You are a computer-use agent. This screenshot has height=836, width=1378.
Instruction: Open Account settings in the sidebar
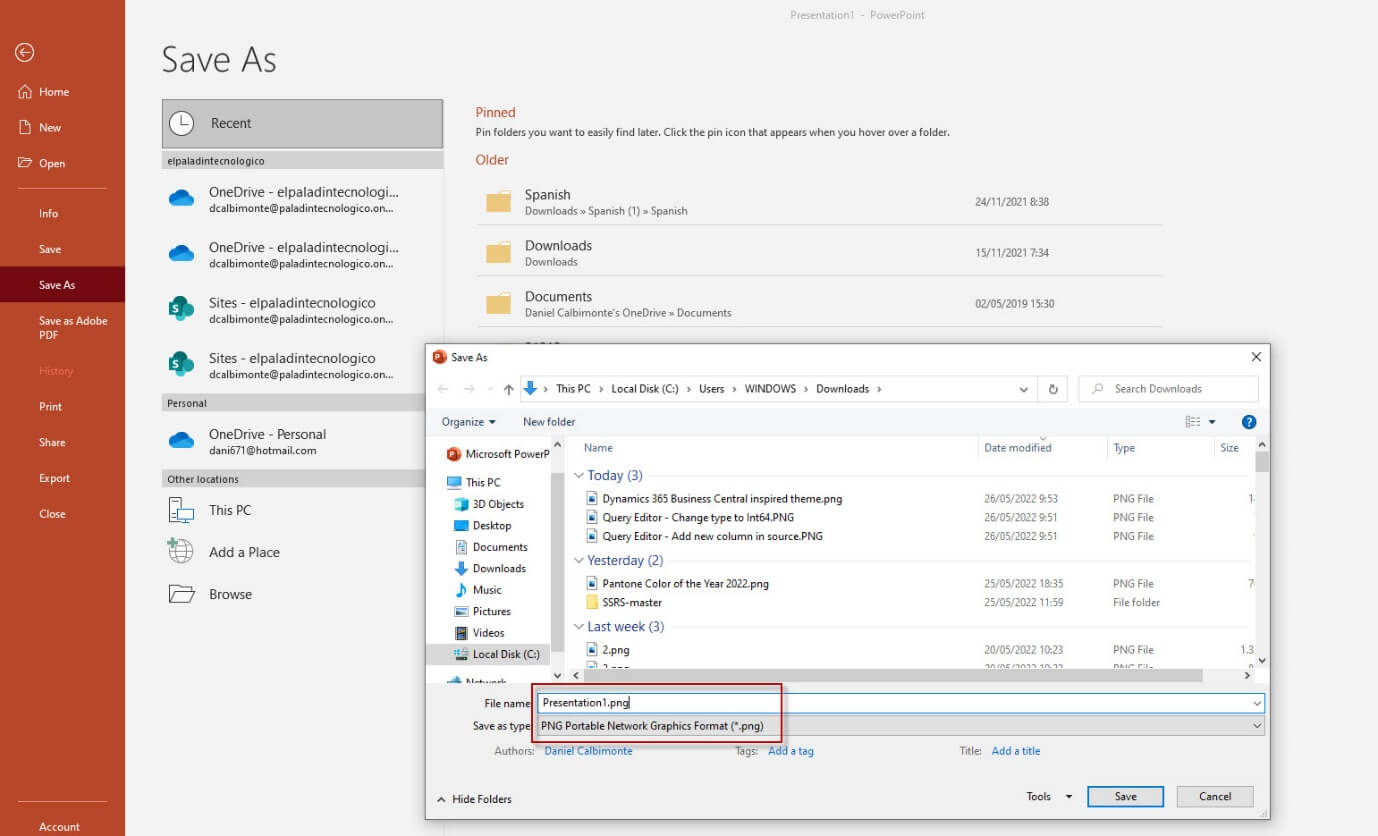coord(59,827)
